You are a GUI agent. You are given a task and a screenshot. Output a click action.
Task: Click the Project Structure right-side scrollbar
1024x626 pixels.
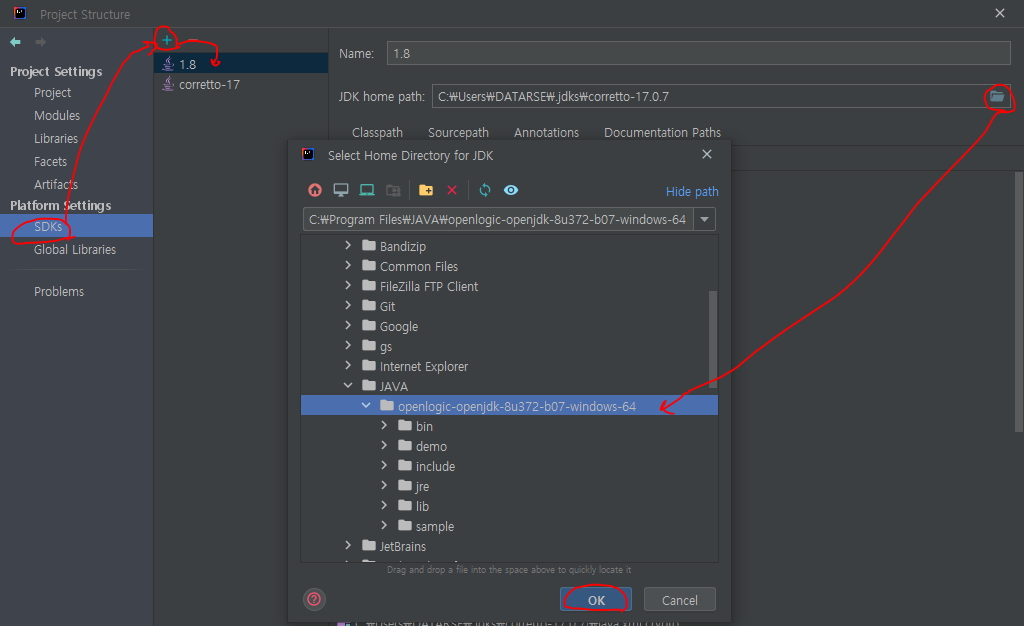tap(1019, 302)
